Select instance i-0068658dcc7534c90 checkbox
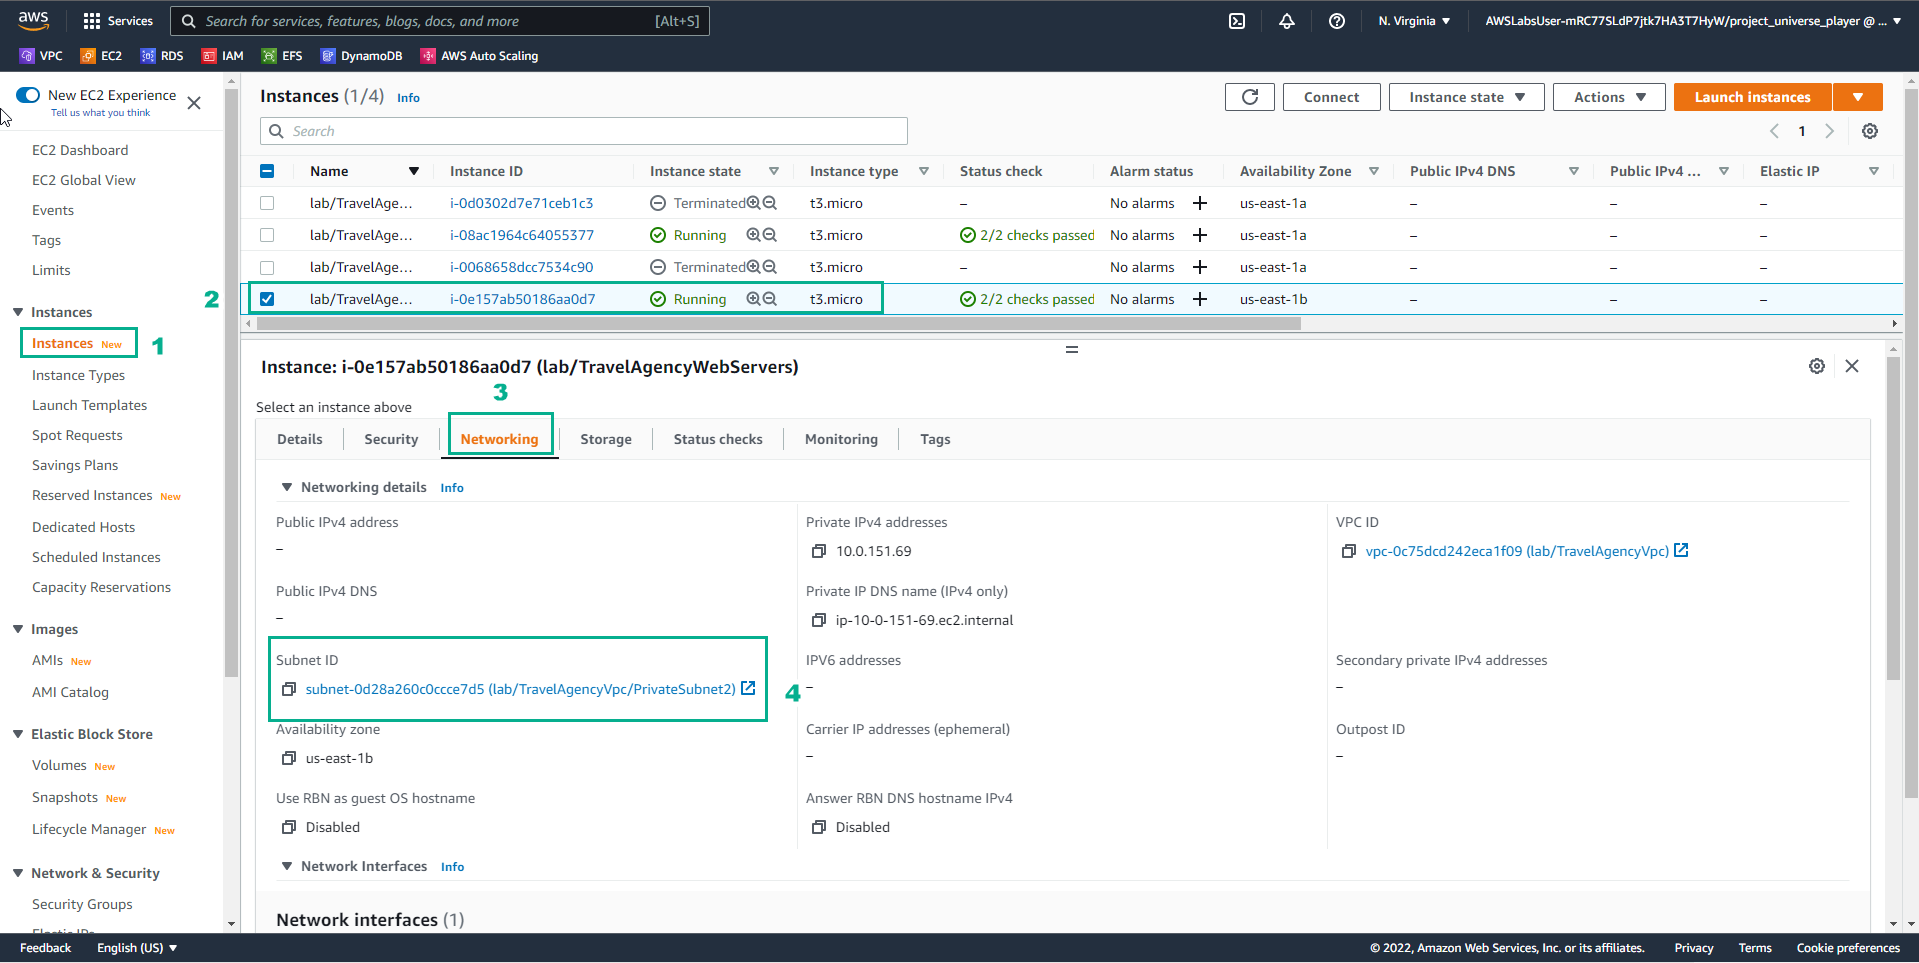Image resolution: width=1919 pixels, height=963 pixels. (x=267, y=267)
